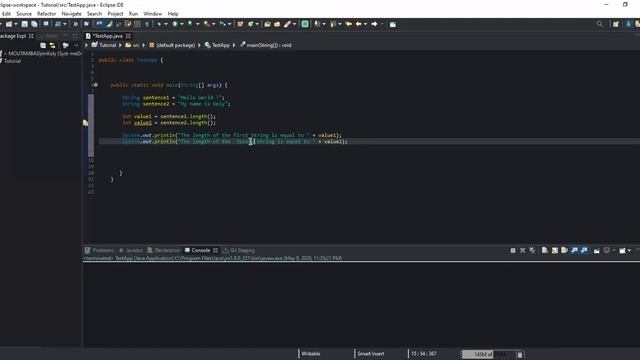Toggle Show Whitespace Characters pilcrow icon
This screenshot has width=640, height=360.
147,24
